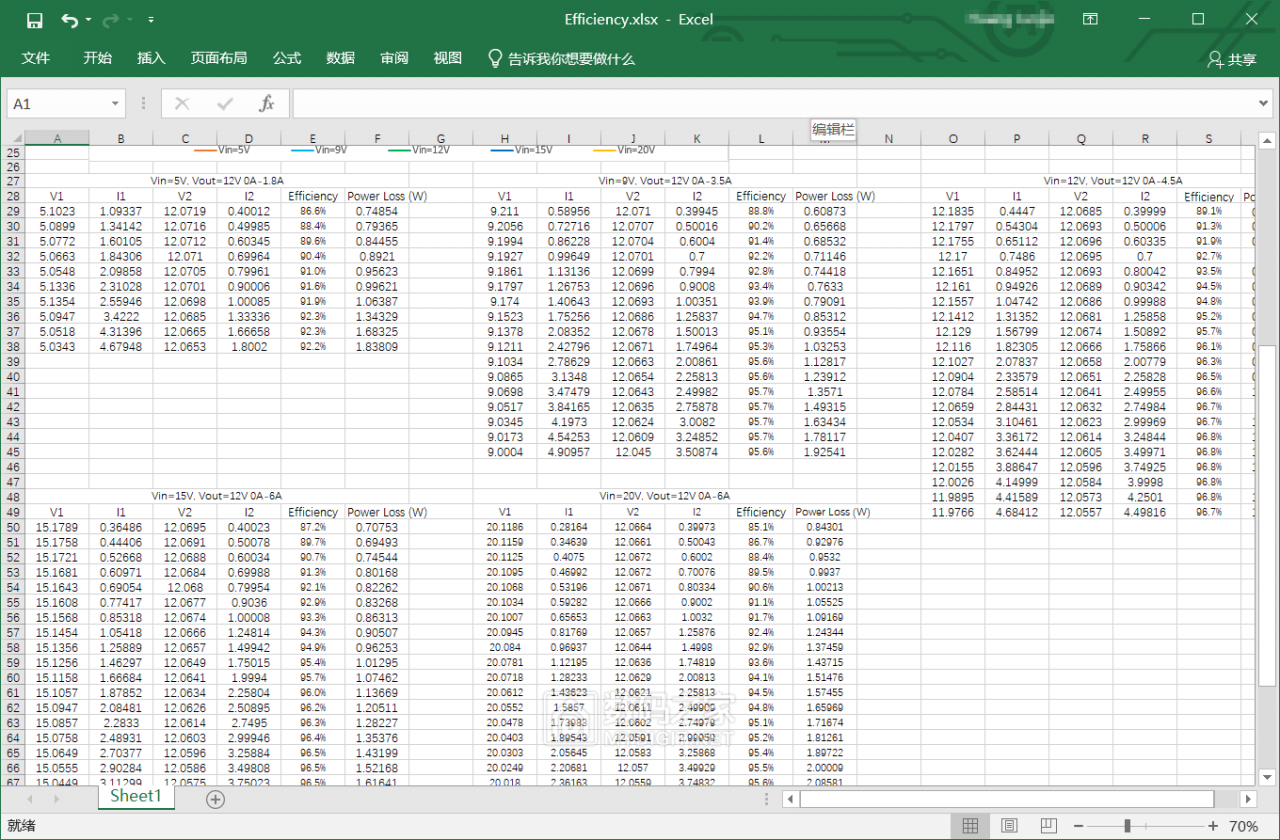Open zoom dialog via 70% label
The height and width of the screenshot is (840, 1280).
[x=1243, y=826]
